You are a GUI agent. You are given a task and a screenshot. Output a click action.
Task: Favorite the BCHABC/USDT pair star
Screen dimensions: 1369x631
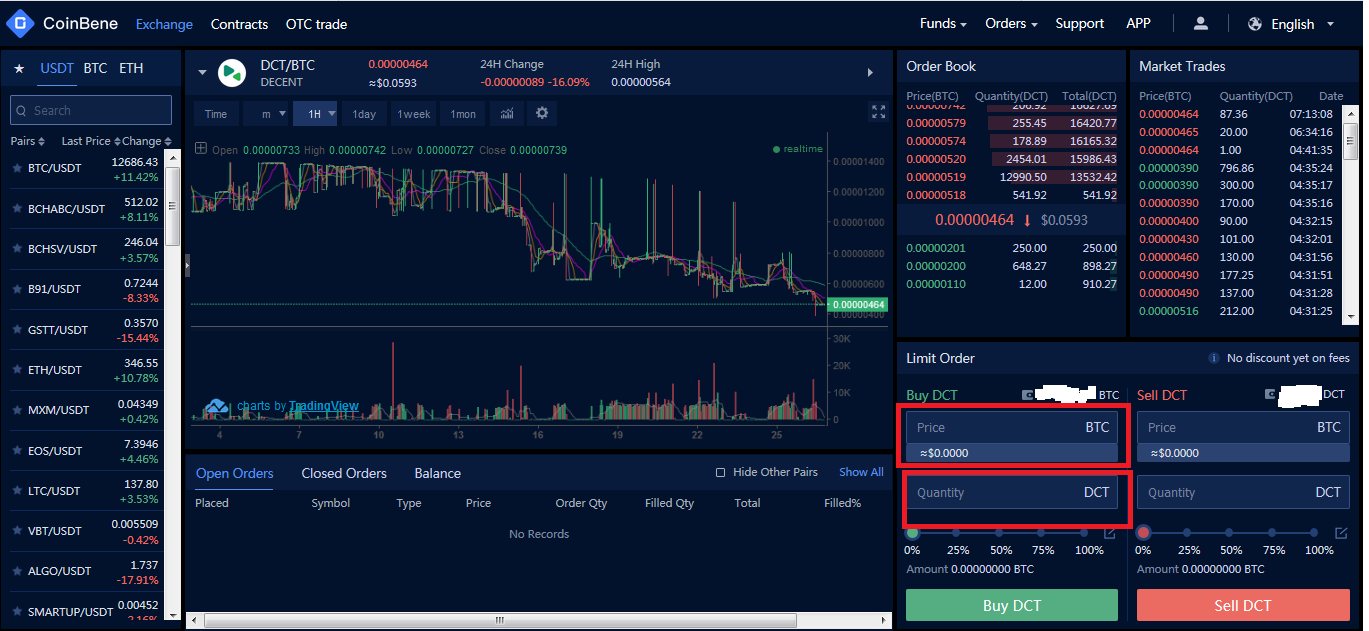coord(17,209)
